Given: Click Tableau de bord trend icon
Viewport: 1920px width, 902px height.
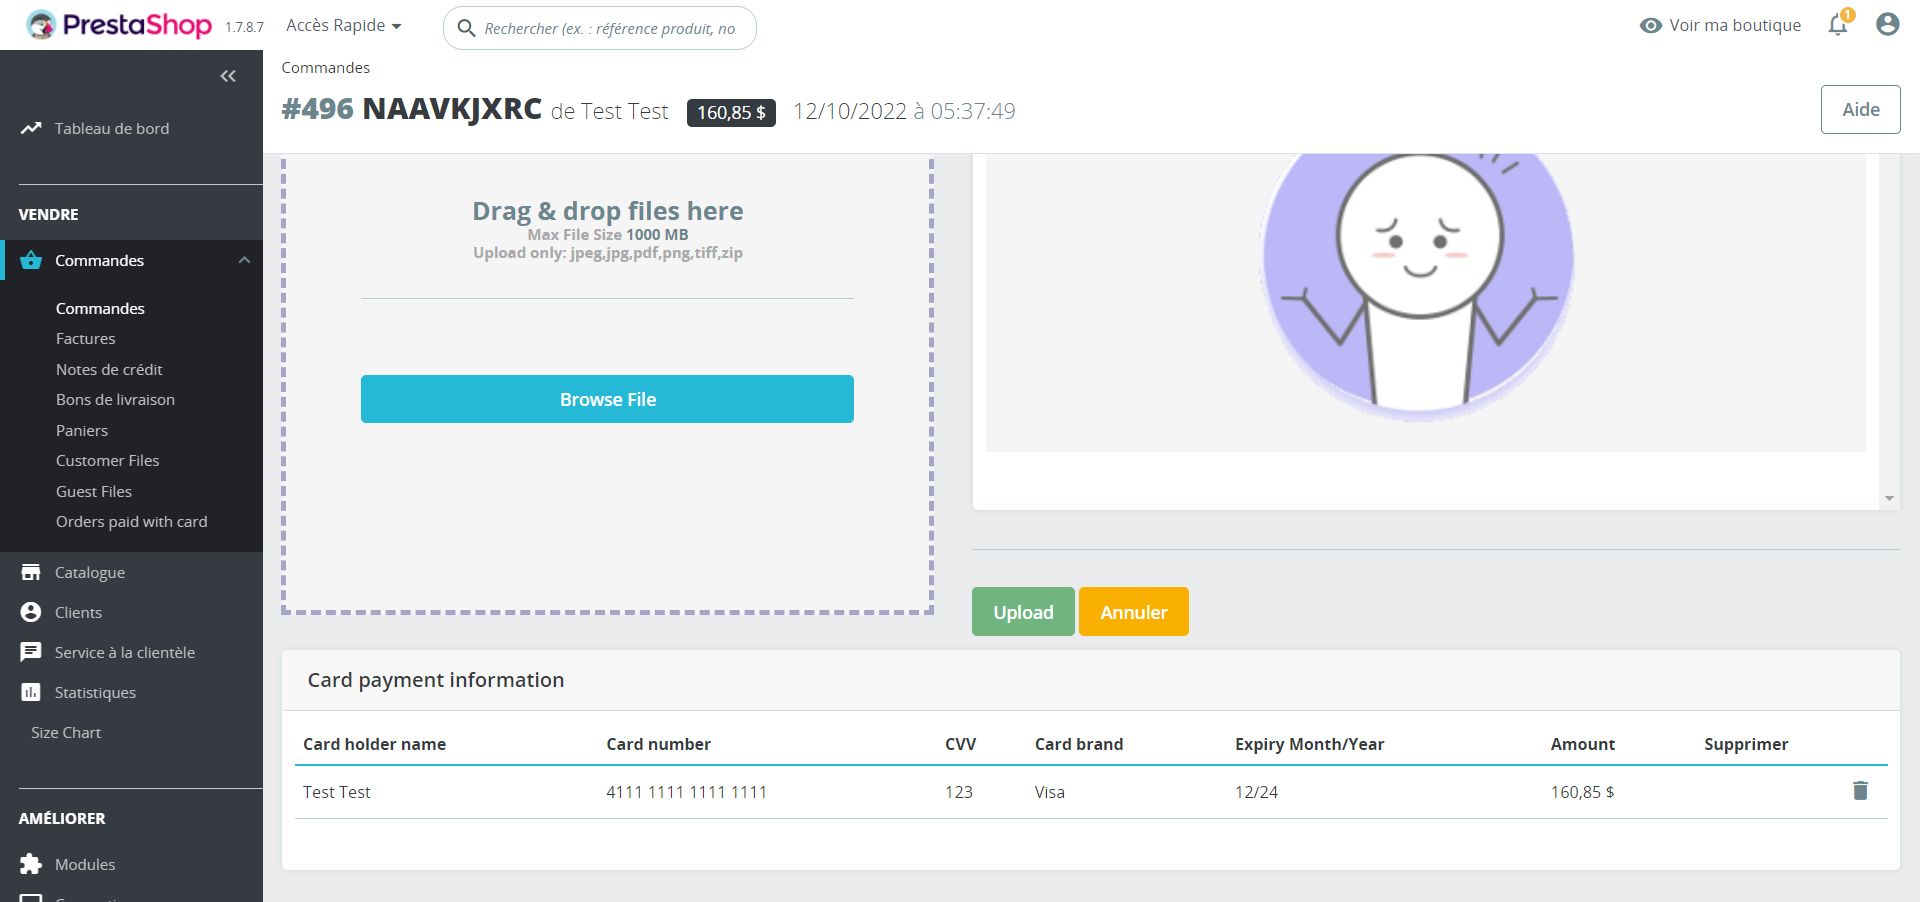Looking at the screenshot, I should (x=31, y=128).
